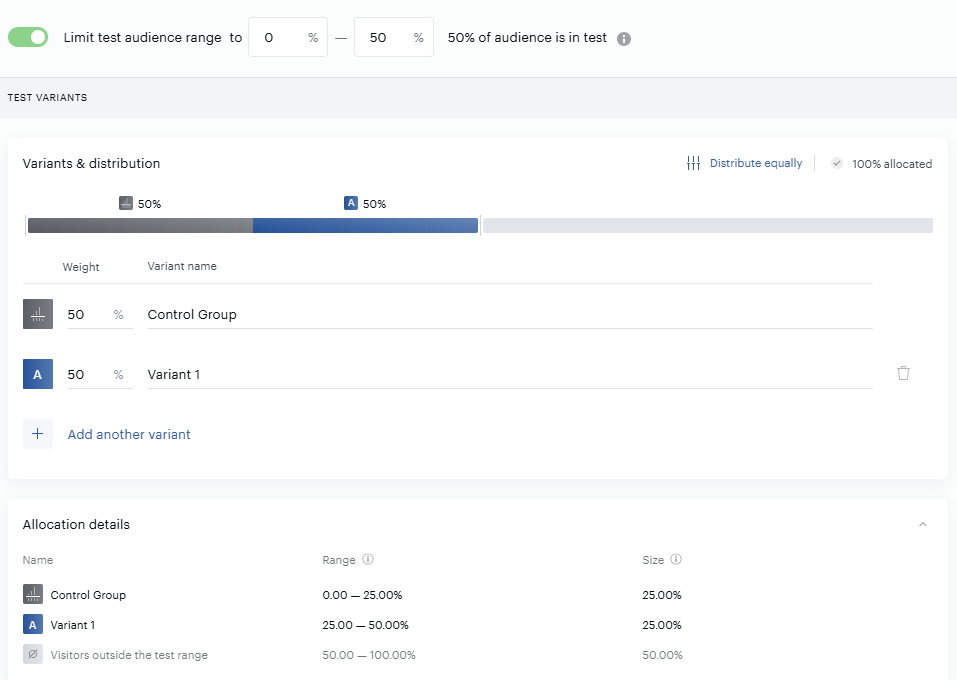Viewport: 957px width, 680px height.
Task: Click the Variants & distribution heading
Action: pos(92,164)
